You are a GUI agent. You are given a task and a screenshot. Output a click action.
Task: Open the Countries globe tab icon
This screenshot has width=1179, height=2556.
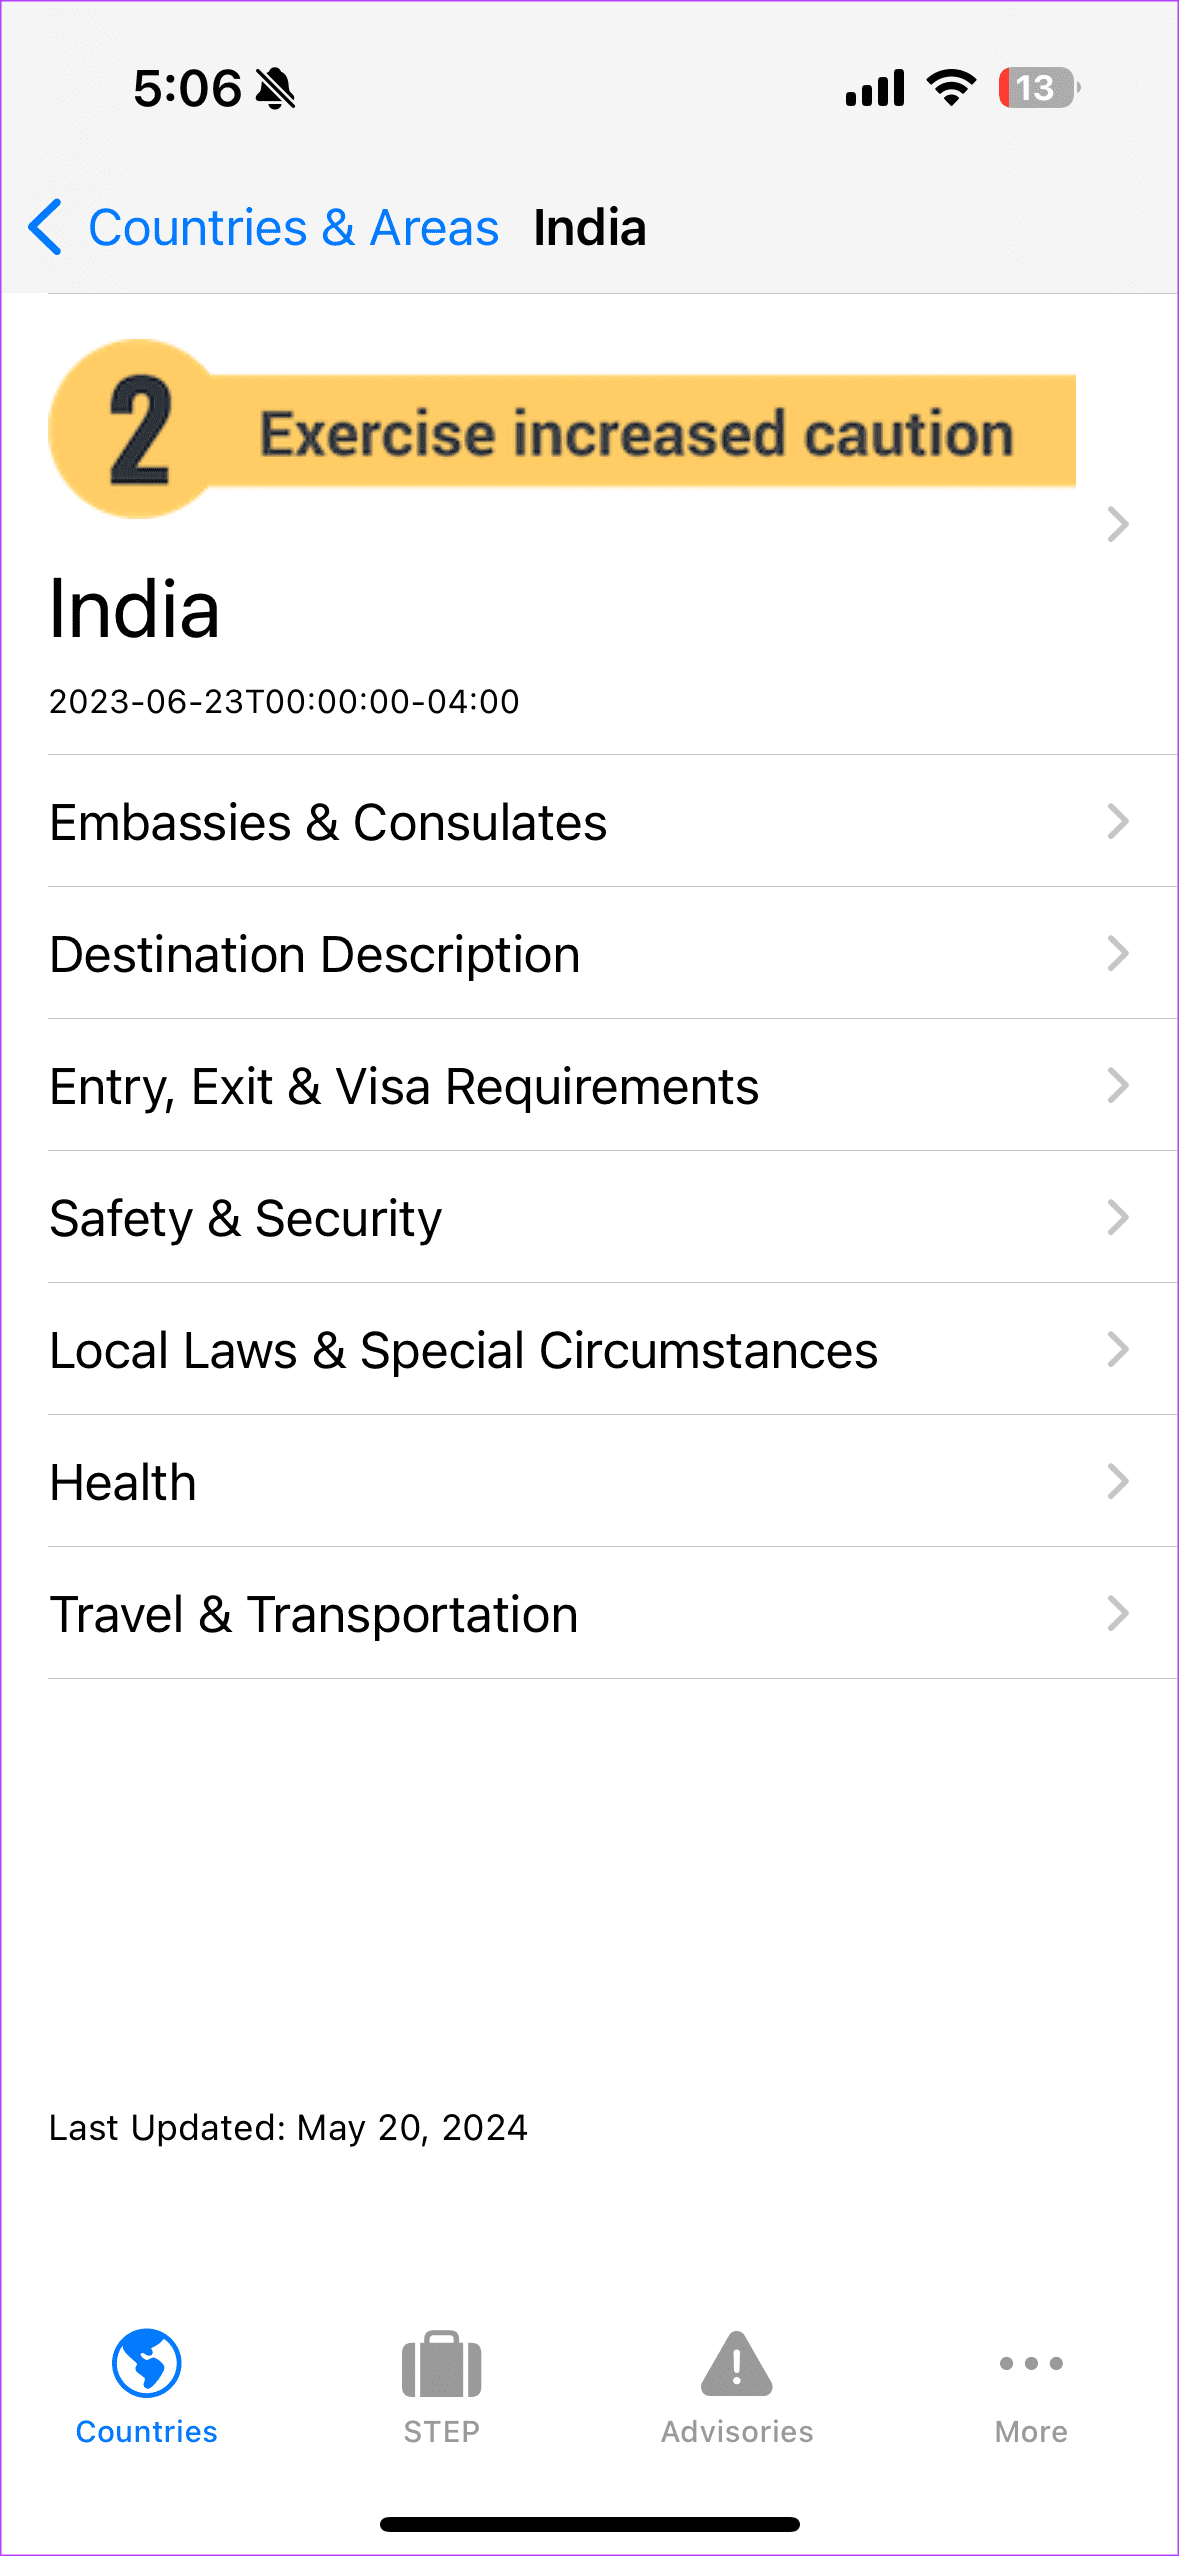click(146, 2363)
